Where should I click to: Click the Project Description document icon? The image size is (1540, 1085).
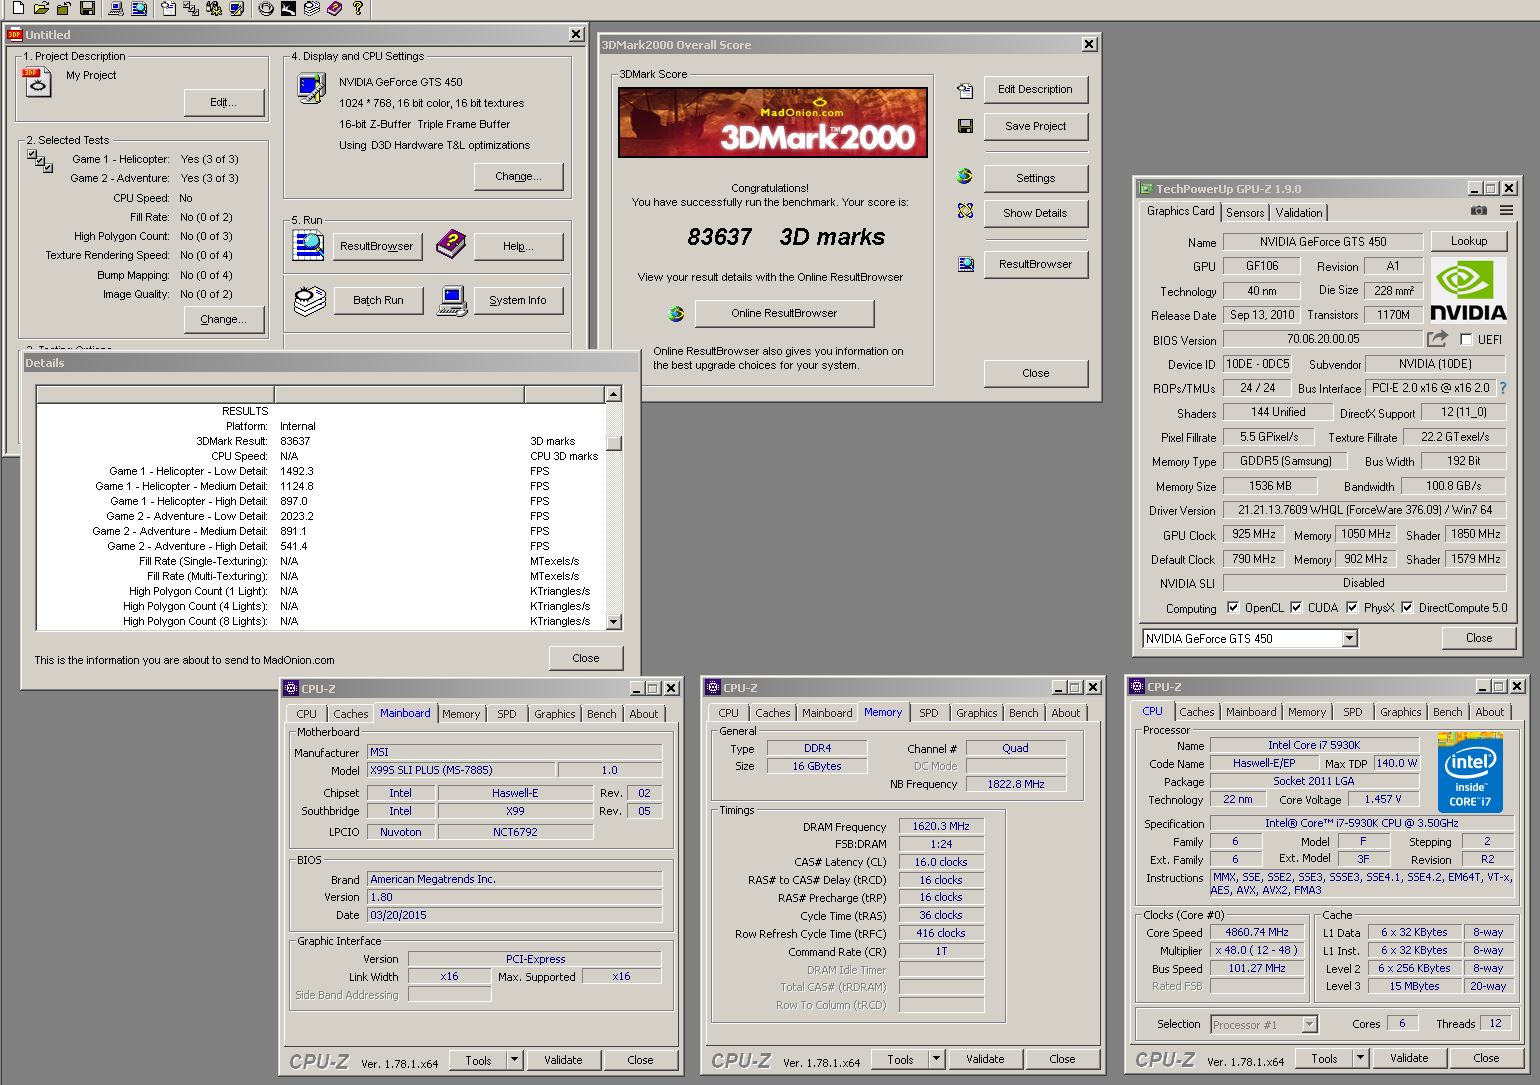[36, 82]
